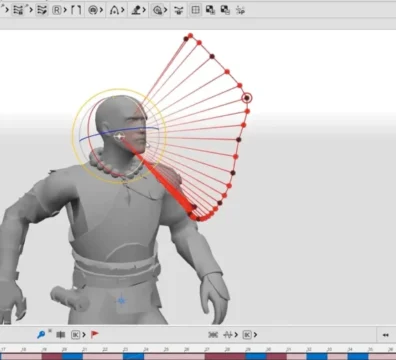Click the waveform icon above the timeline
396x360 pixels.
pyautogui.click(x=228, y=335)
